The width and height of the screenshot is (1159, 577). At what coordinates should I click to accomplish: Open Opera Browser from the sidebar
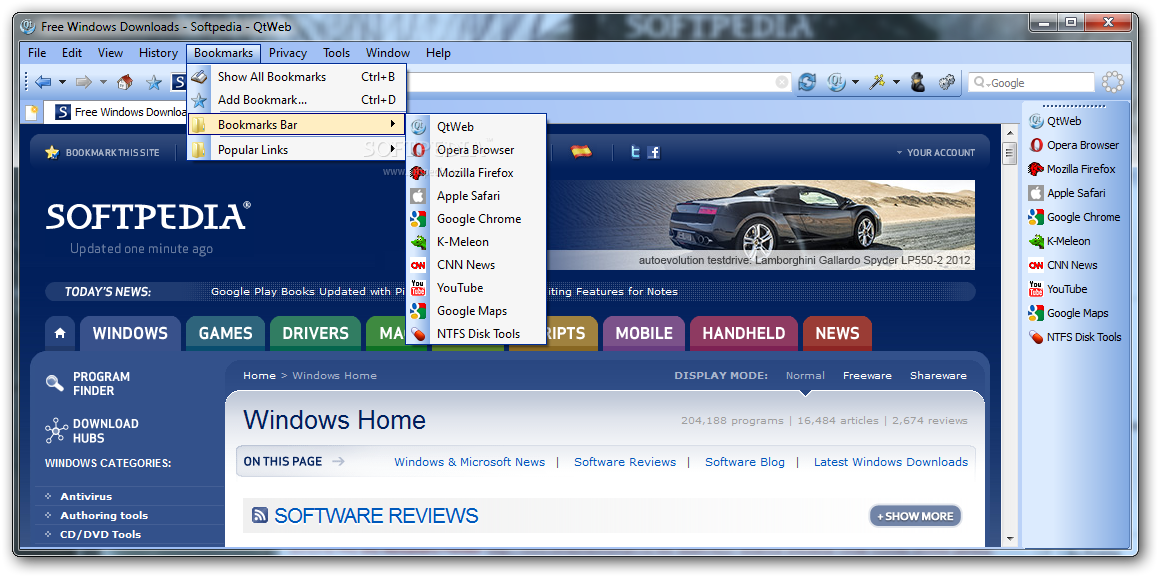pos(1074,145)
